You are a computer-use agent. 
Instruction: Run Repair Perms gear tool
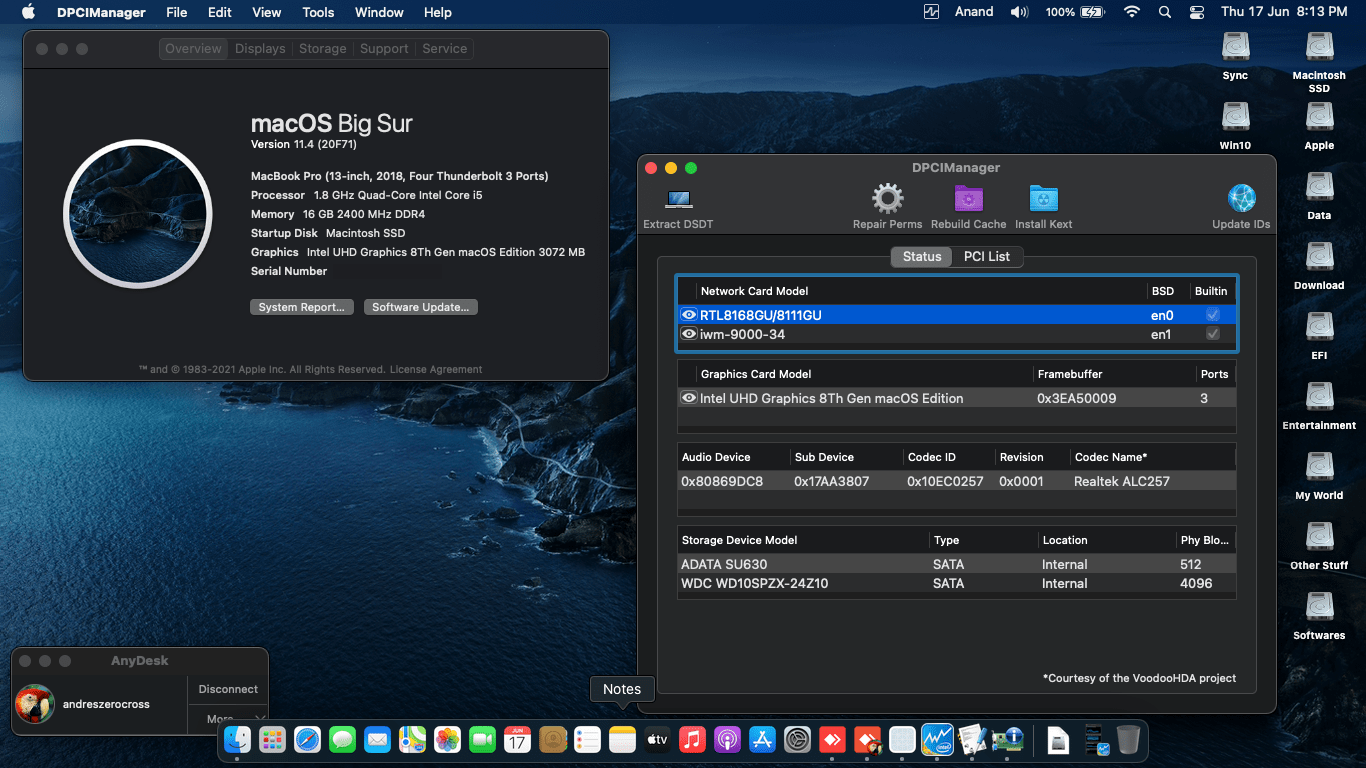click(888, 199)
